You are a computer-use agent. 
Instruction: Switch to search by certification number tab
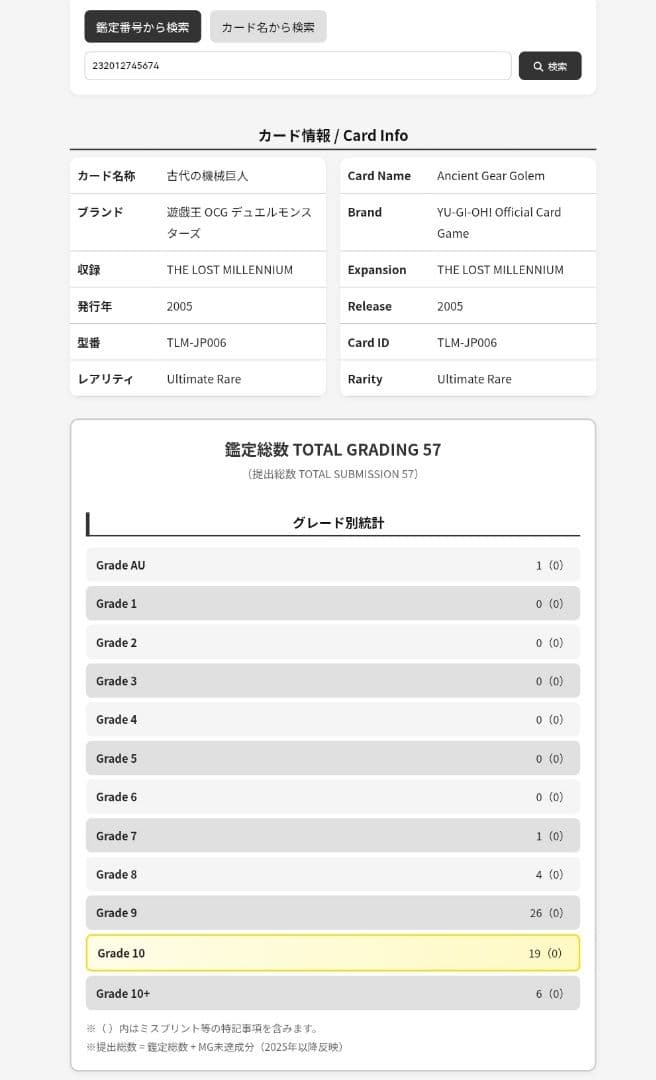pos(142,27)
